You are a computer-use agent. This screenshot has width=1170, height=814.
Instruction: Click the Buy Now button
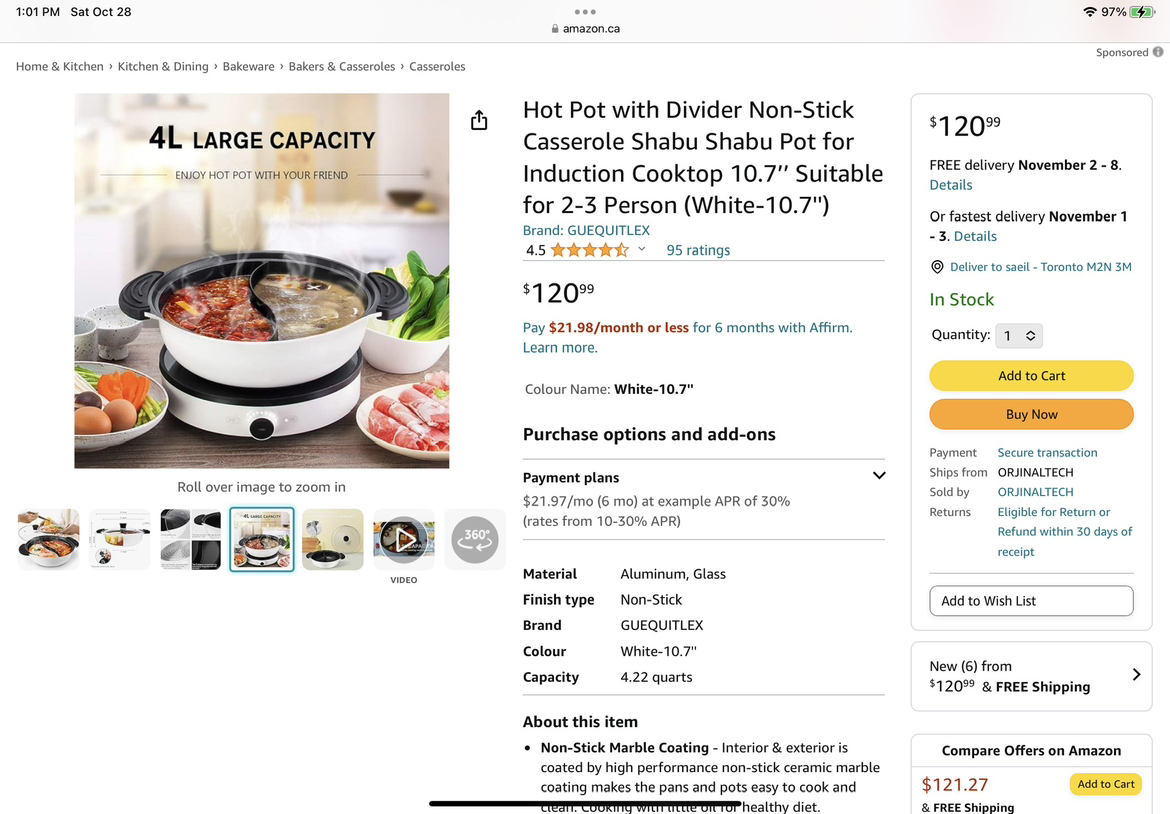pyautogui.click(x=1031, y=415)
